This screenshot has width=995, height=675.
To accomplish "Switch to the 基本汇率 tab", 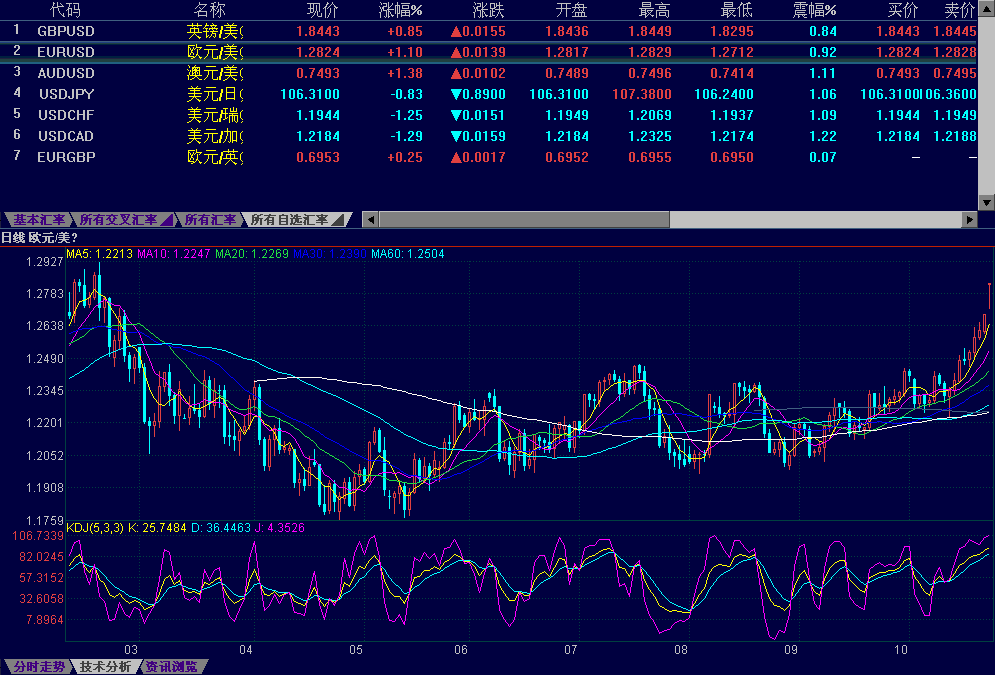I will tap(38, 220).
